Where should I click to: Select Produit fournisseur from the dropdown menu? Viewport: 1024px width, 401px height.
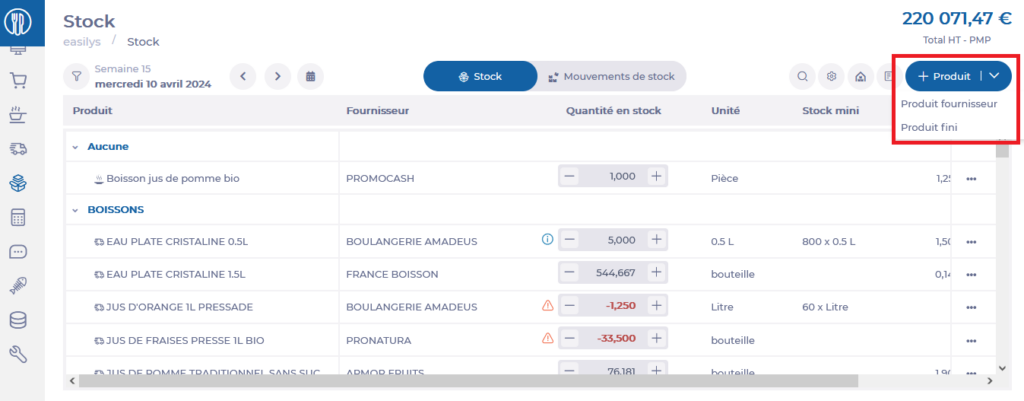pos(948,103)
